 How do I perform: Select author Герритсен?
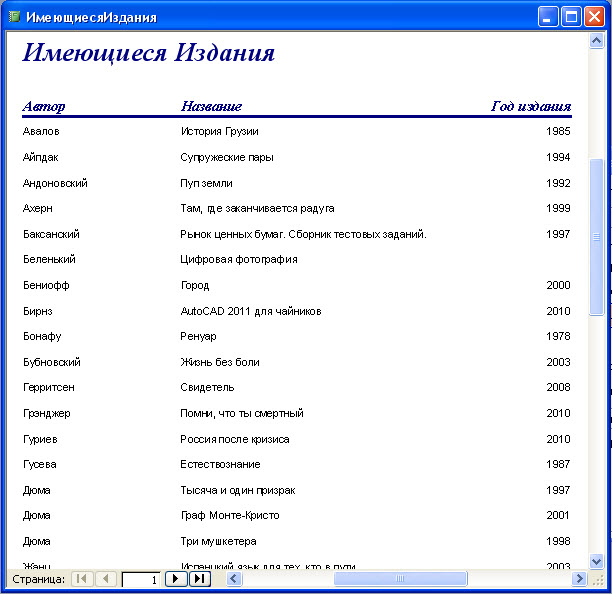click(48, 388)
